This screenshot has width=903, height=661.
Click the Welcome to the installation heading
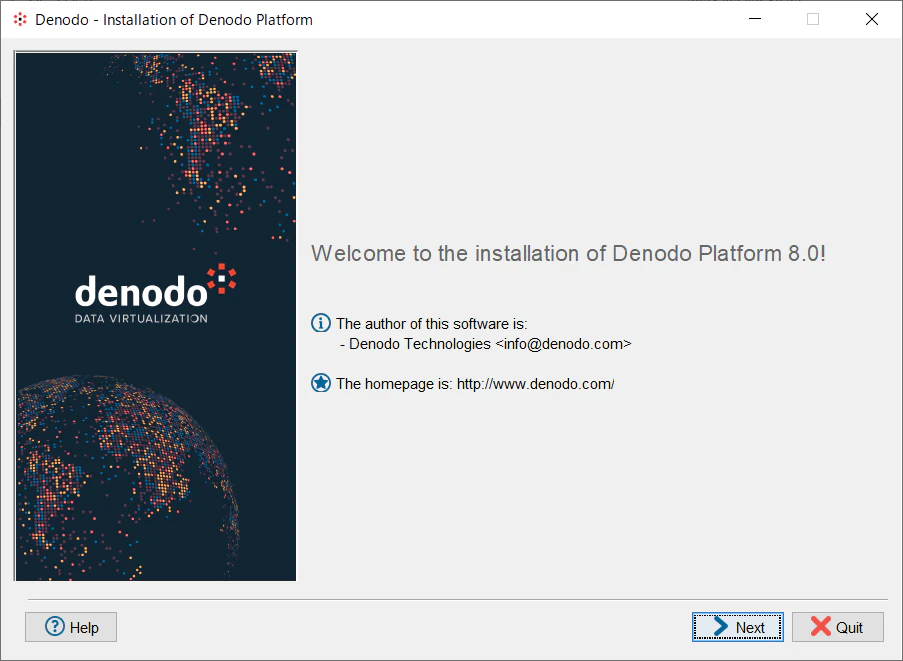click(568, 253)
